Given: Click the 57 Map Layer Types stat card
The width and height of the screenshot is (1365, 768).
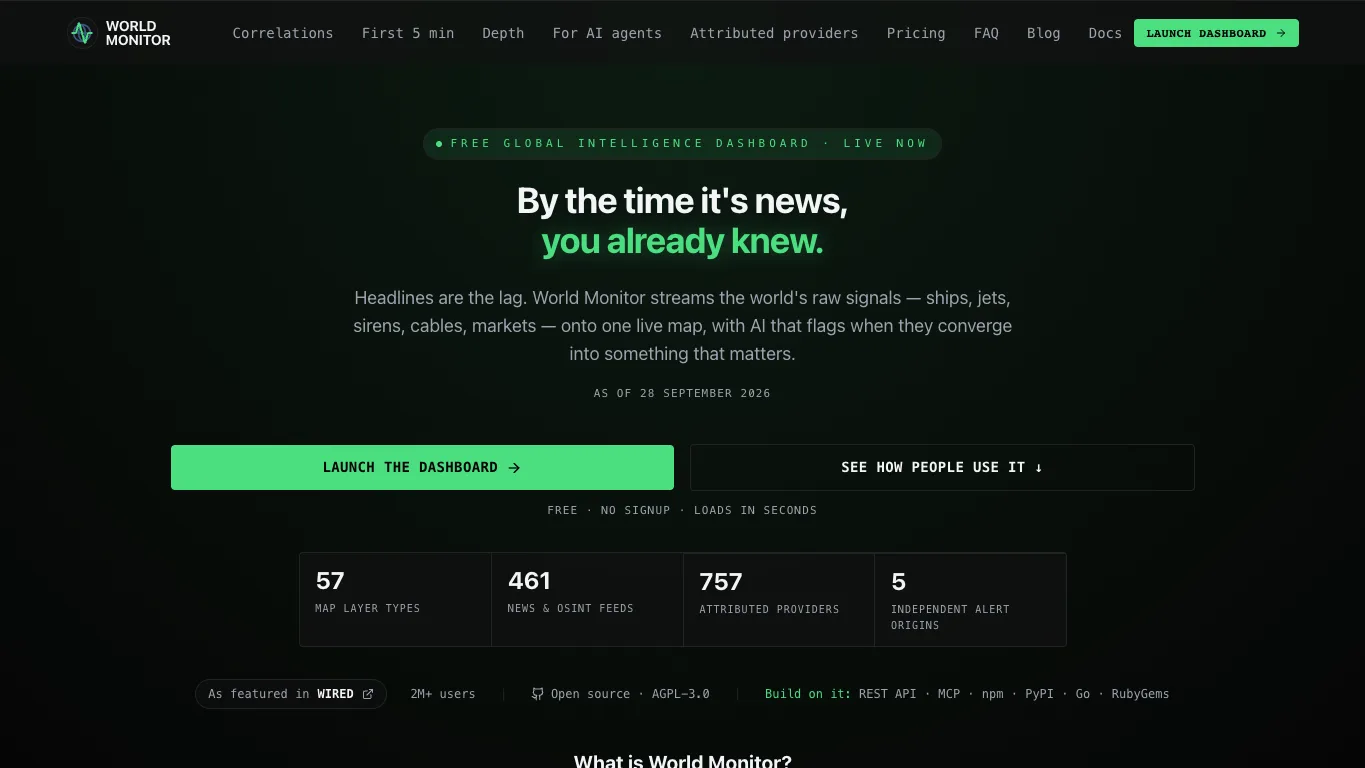Looking at the screenshot, I should pyautogui.click(x=395, y=599).
